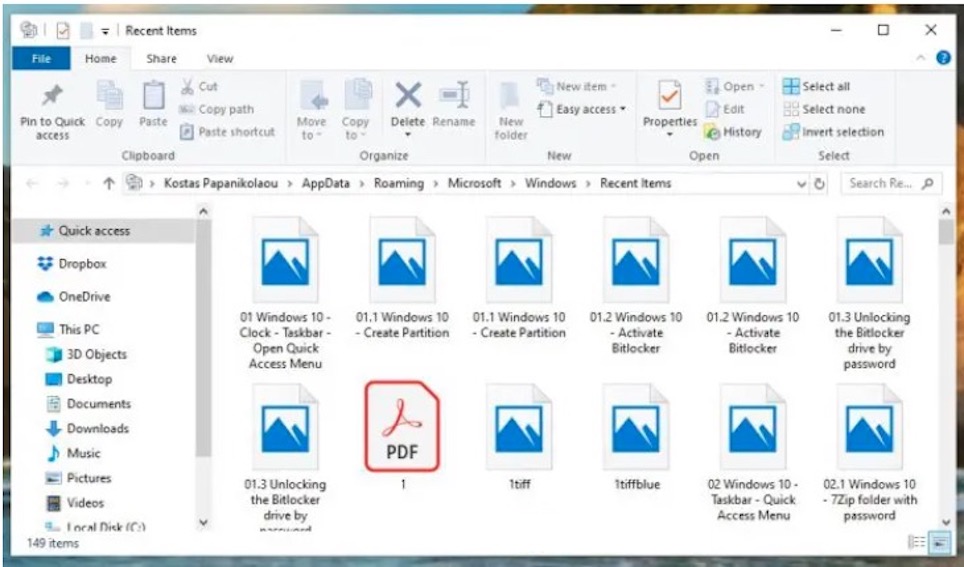Expand the Properties options arrow
The image size is (964, 567).
(670, 135)
